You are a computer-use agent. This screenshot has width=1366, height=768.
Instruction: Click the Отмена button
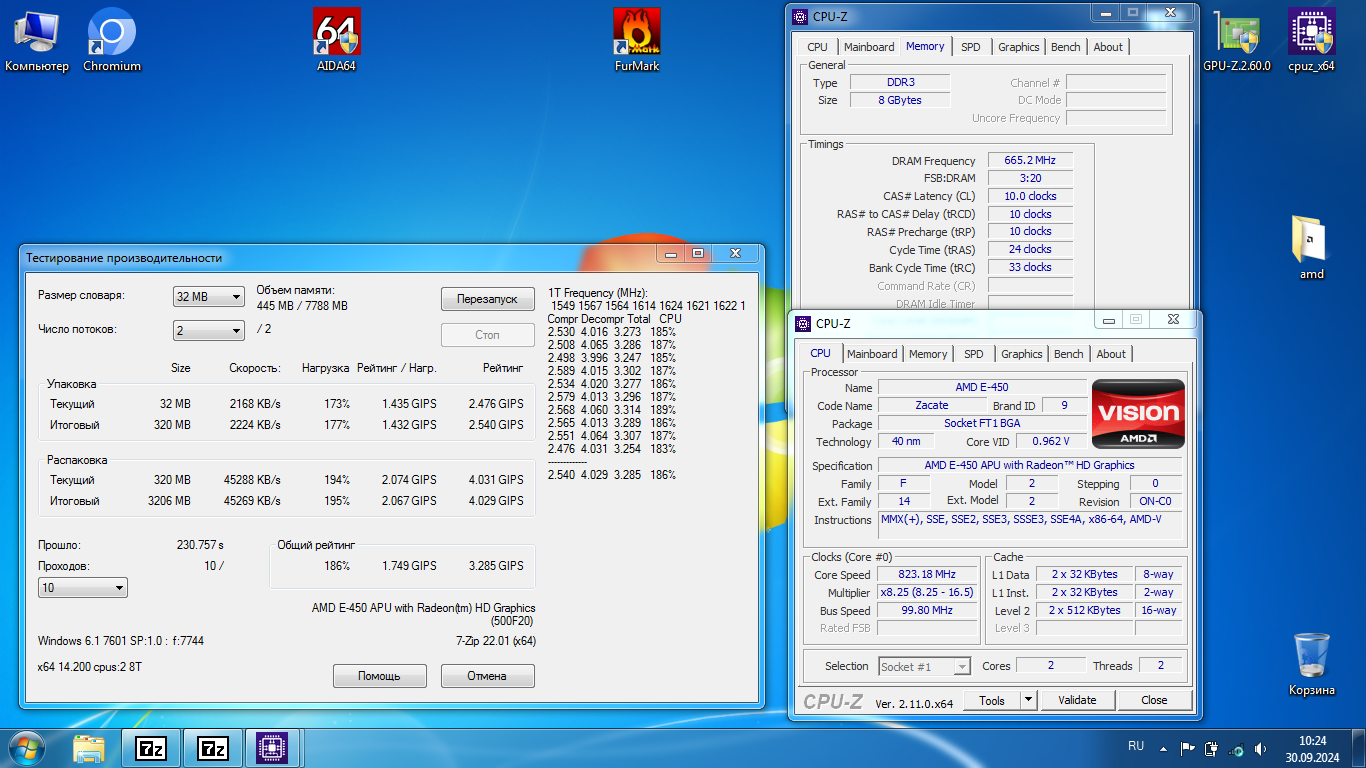[487, 676]
